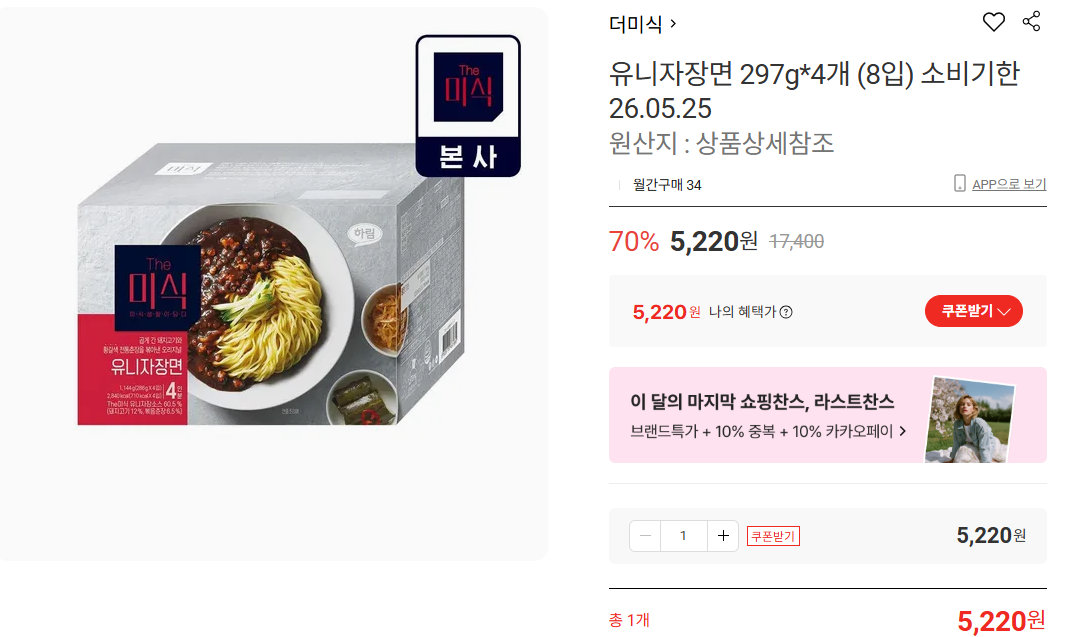Open the 라스트찬스 promotion banner
This screenshot has height=637, width=1072.
[827, 415]
